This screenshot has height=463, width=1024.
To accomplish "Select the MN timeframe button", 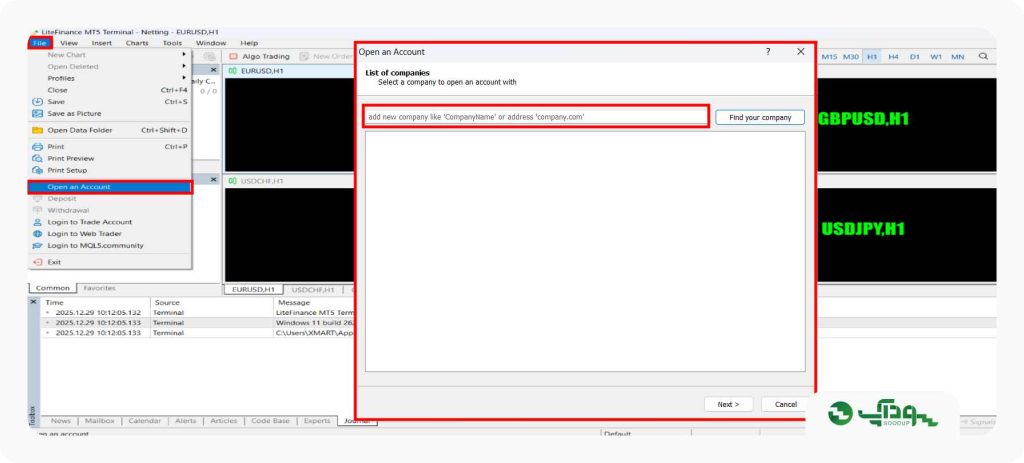I will click(957, 57).
